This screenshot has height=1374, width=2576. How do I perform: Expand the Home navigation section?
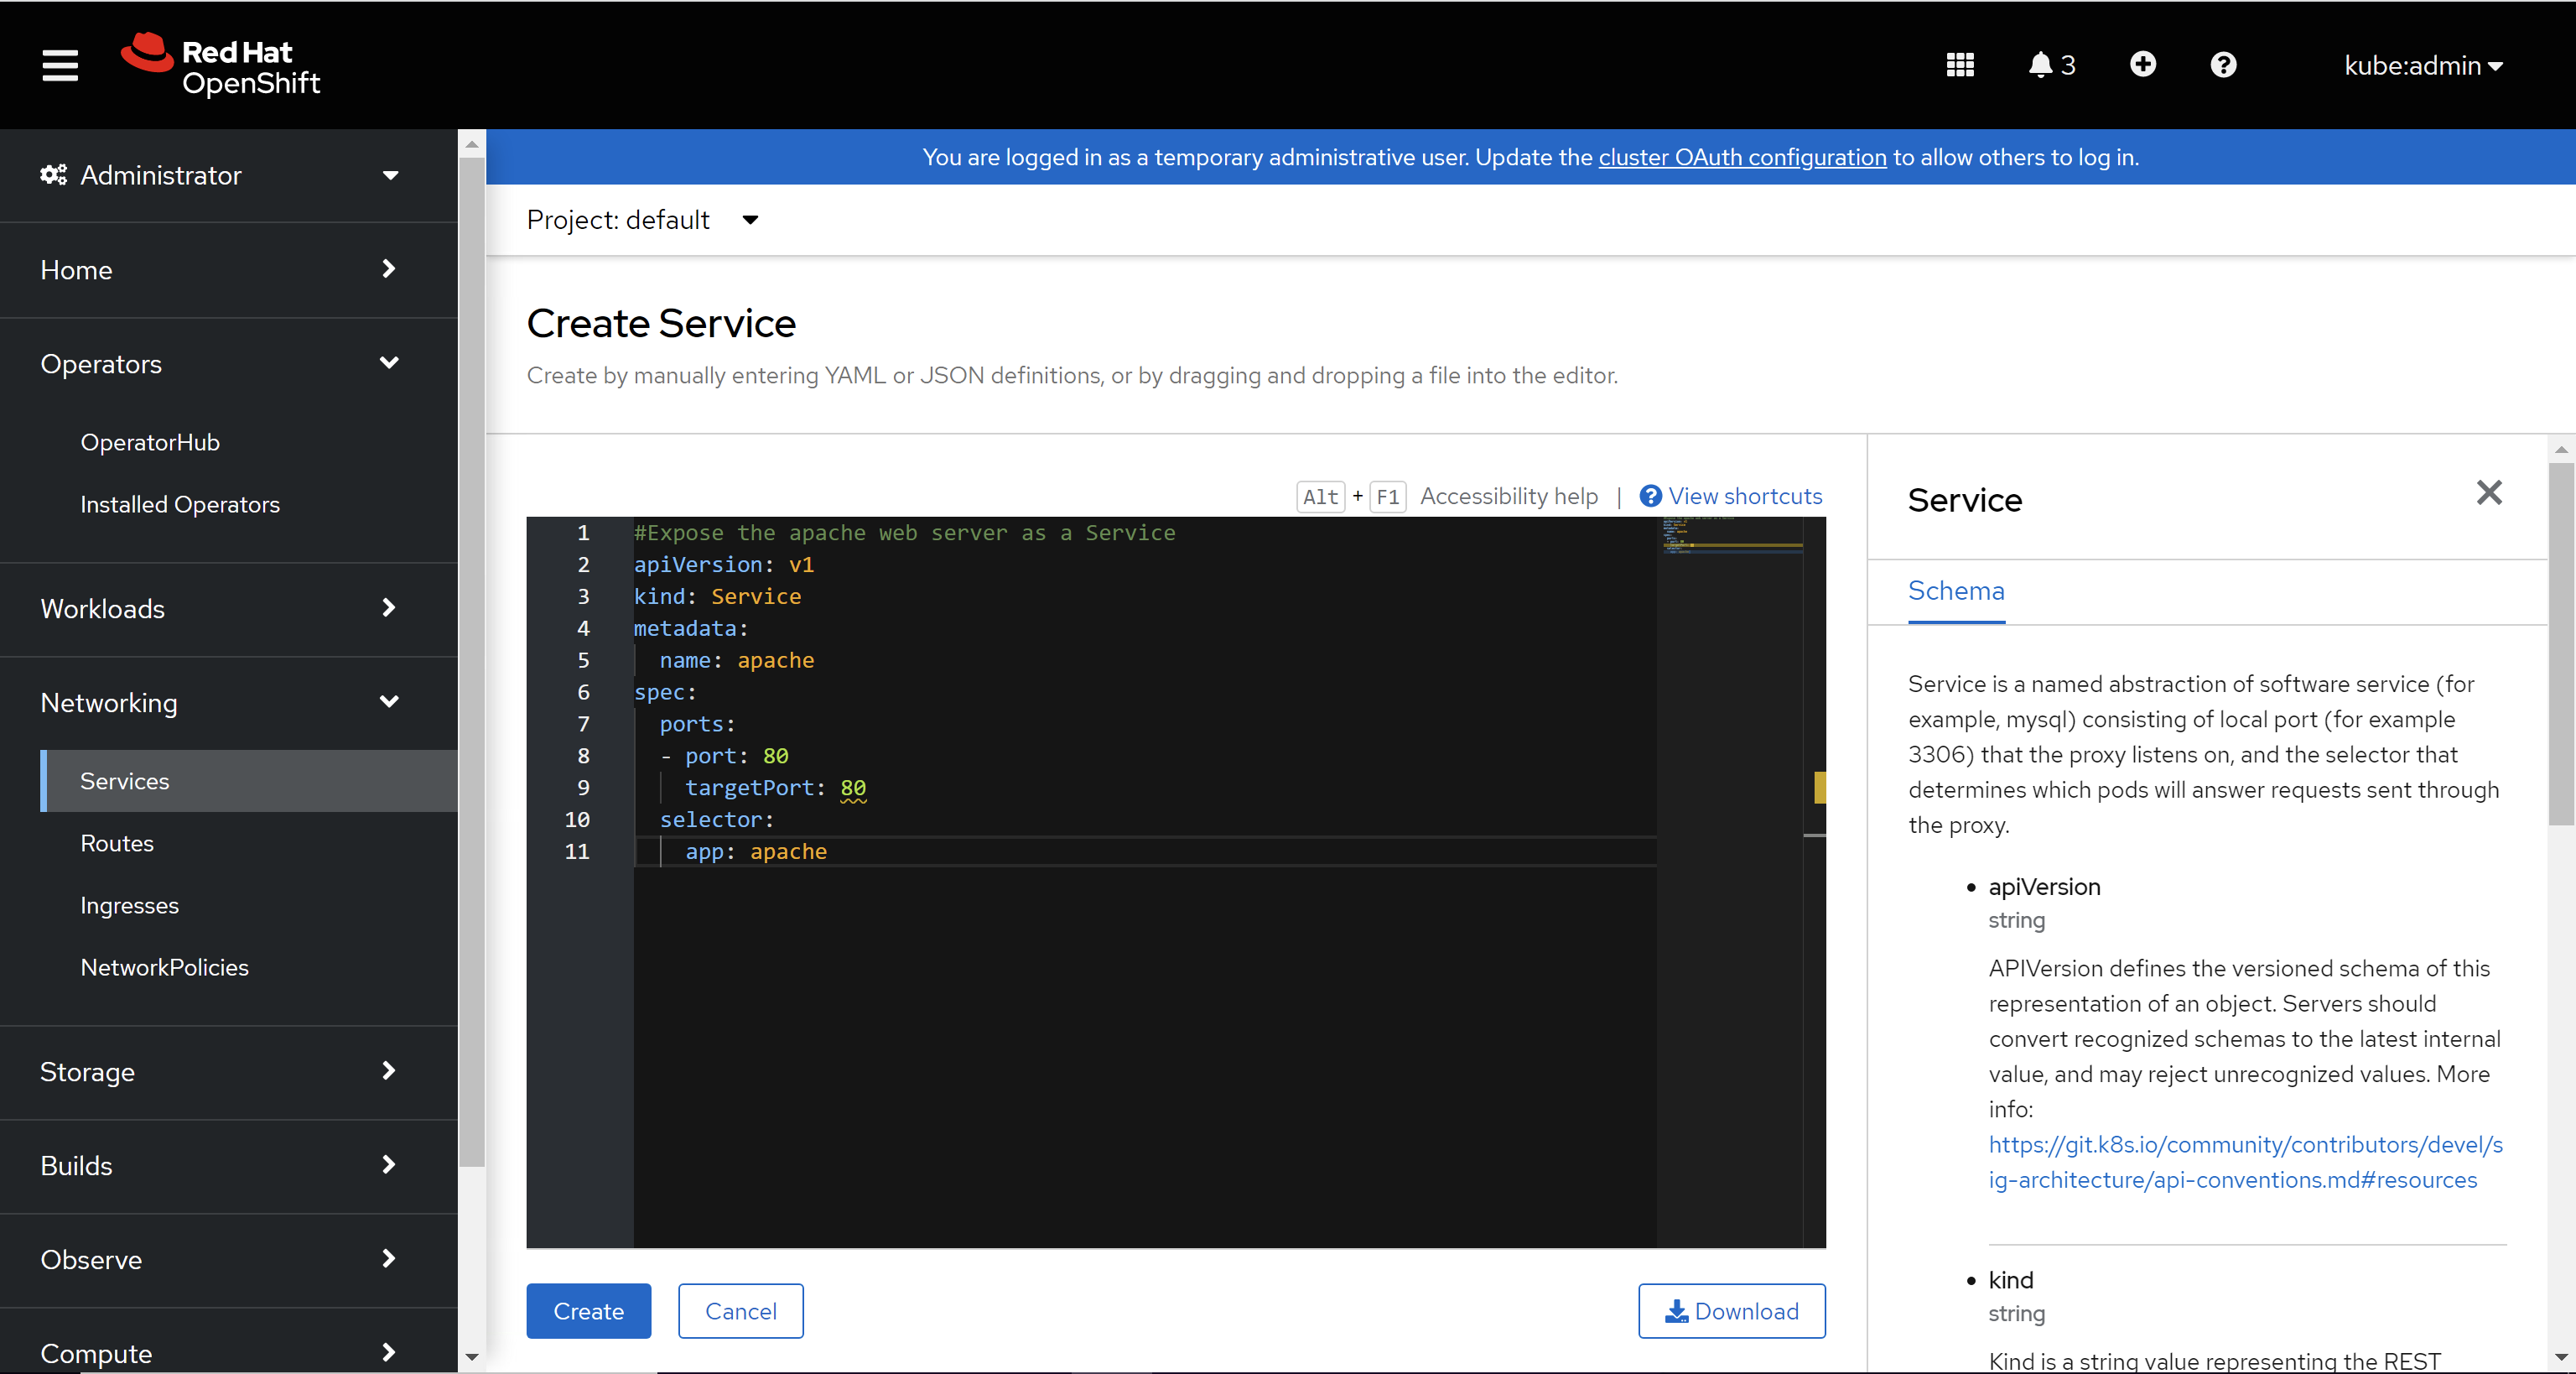tap(220, 270)
